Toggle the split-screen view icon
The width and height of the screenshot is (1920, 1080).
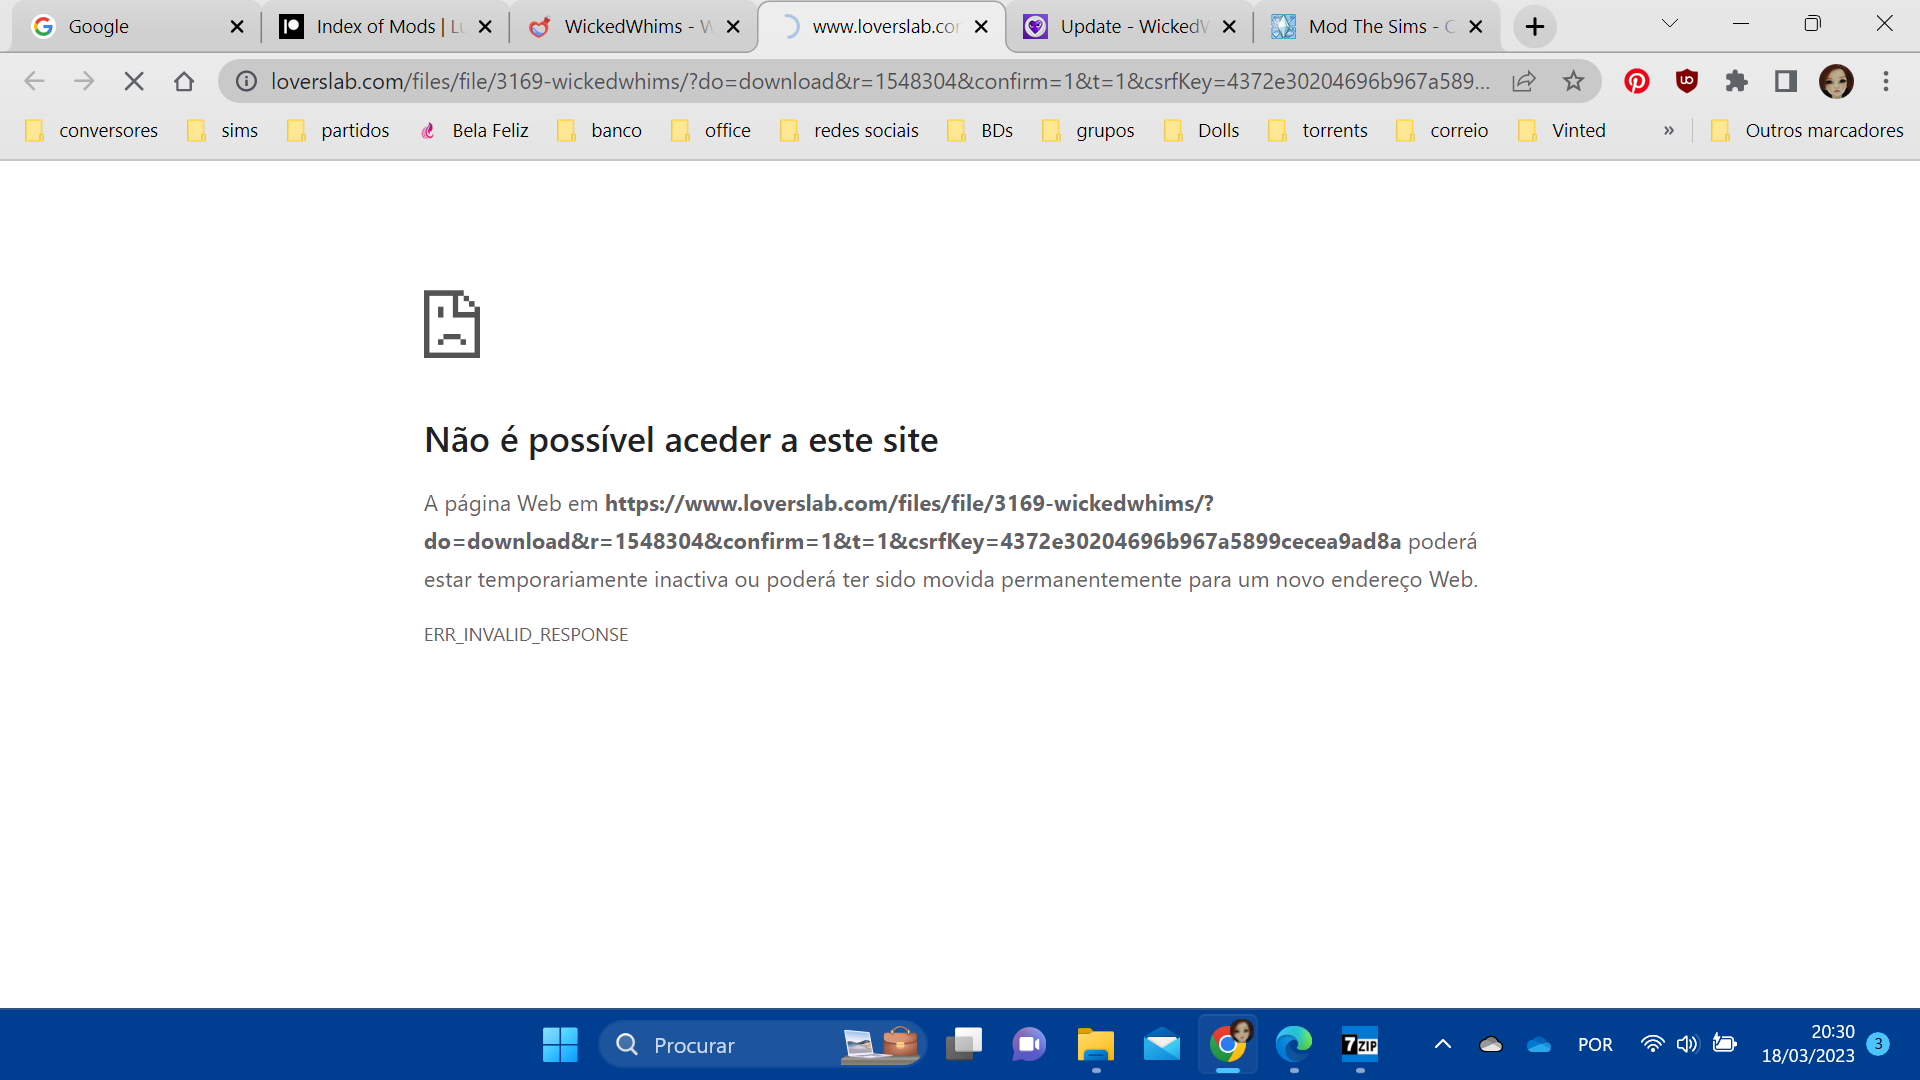(x=1783, y=82)
